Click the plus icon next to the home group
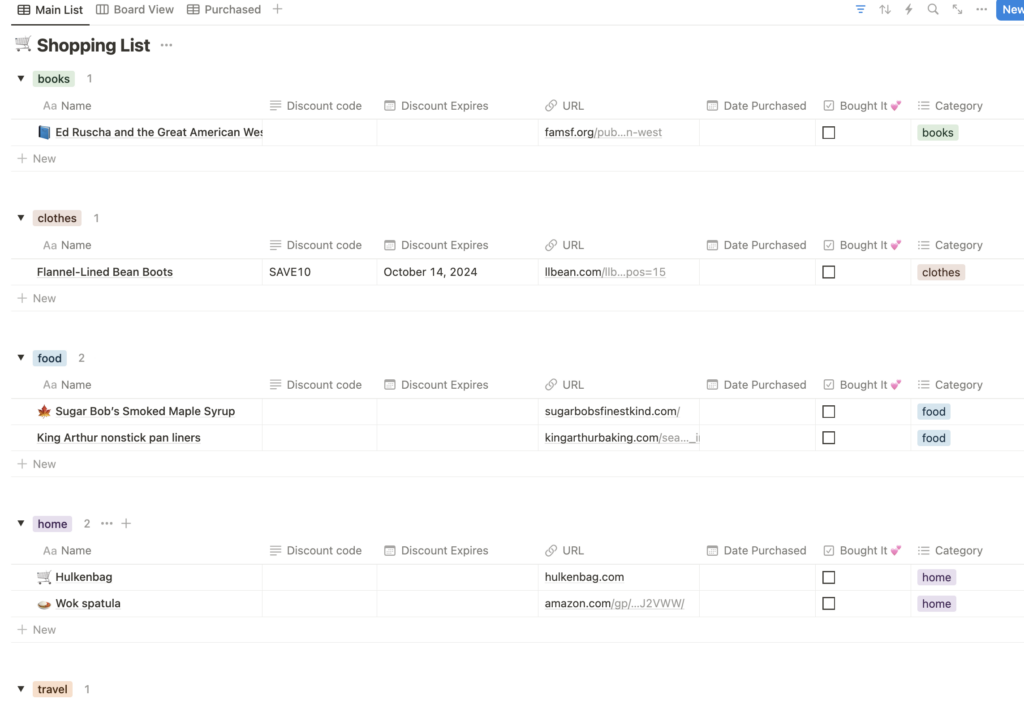The width and height of the screenshot is (1024, 704). click(x=126, y=524)
